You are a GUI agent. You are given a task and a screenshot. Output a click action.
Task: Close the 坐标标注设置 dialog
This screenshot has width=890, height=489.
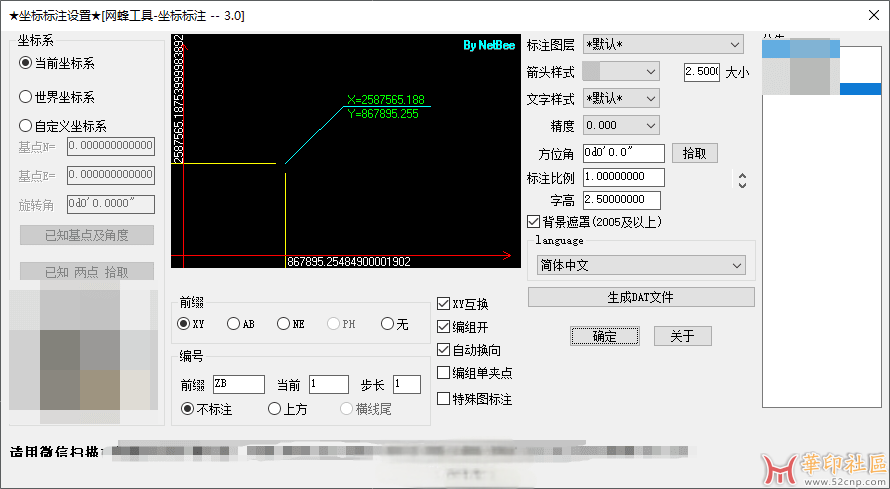click(874, 15)
